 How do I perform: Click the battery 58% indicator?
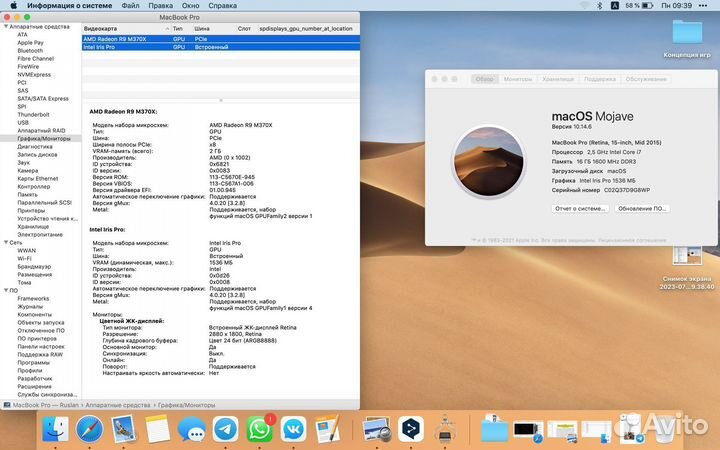click(x=639, y=6)
